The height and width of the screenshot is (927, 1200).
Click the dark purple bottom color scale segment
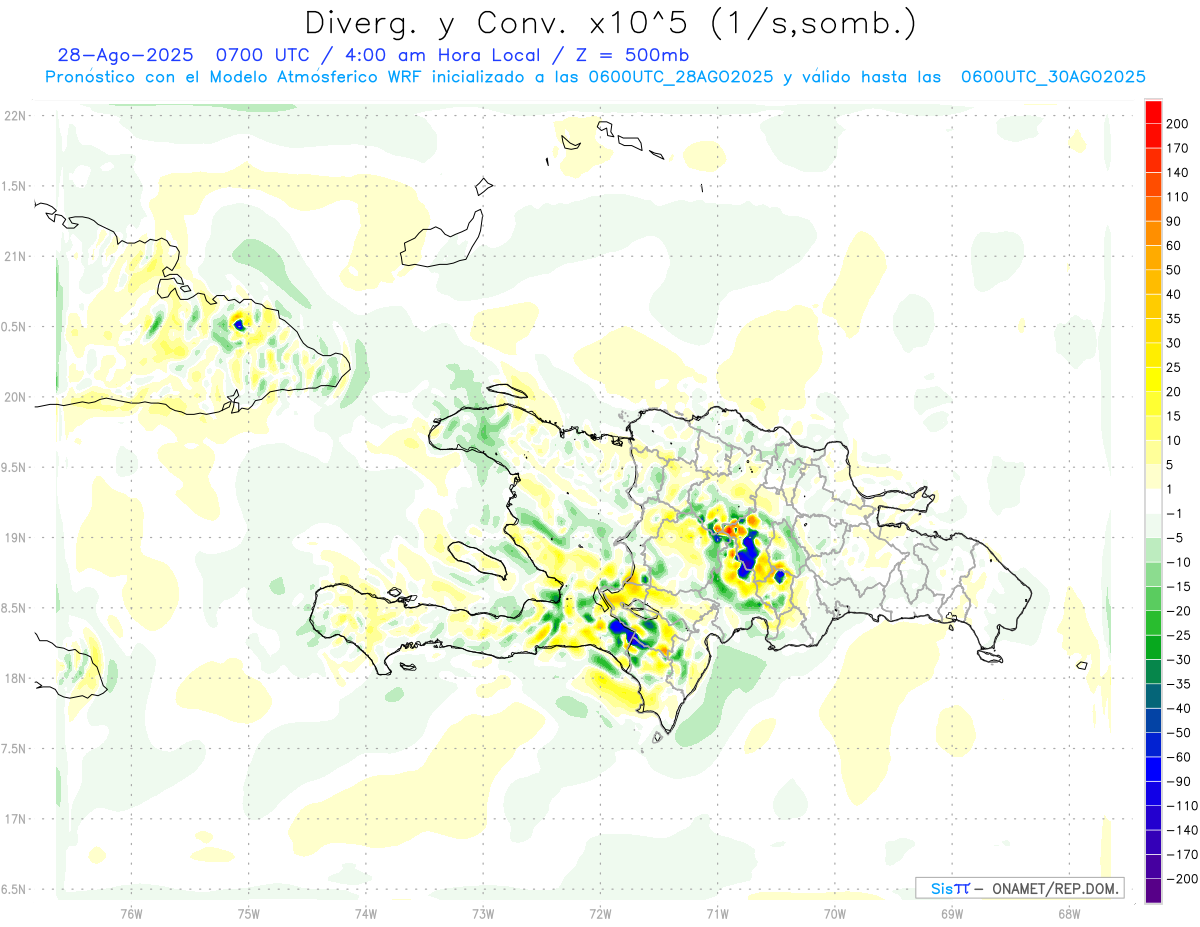(1153, 891)
